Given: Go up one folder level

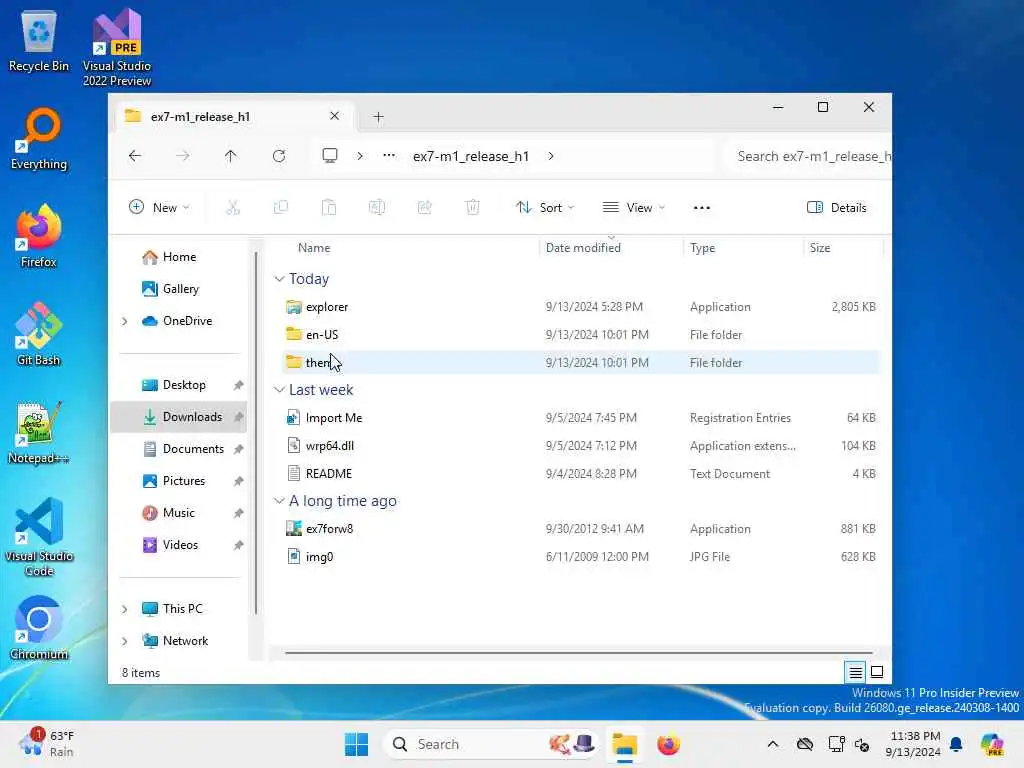Looking at the screenshot, I should tap(231, 156).
